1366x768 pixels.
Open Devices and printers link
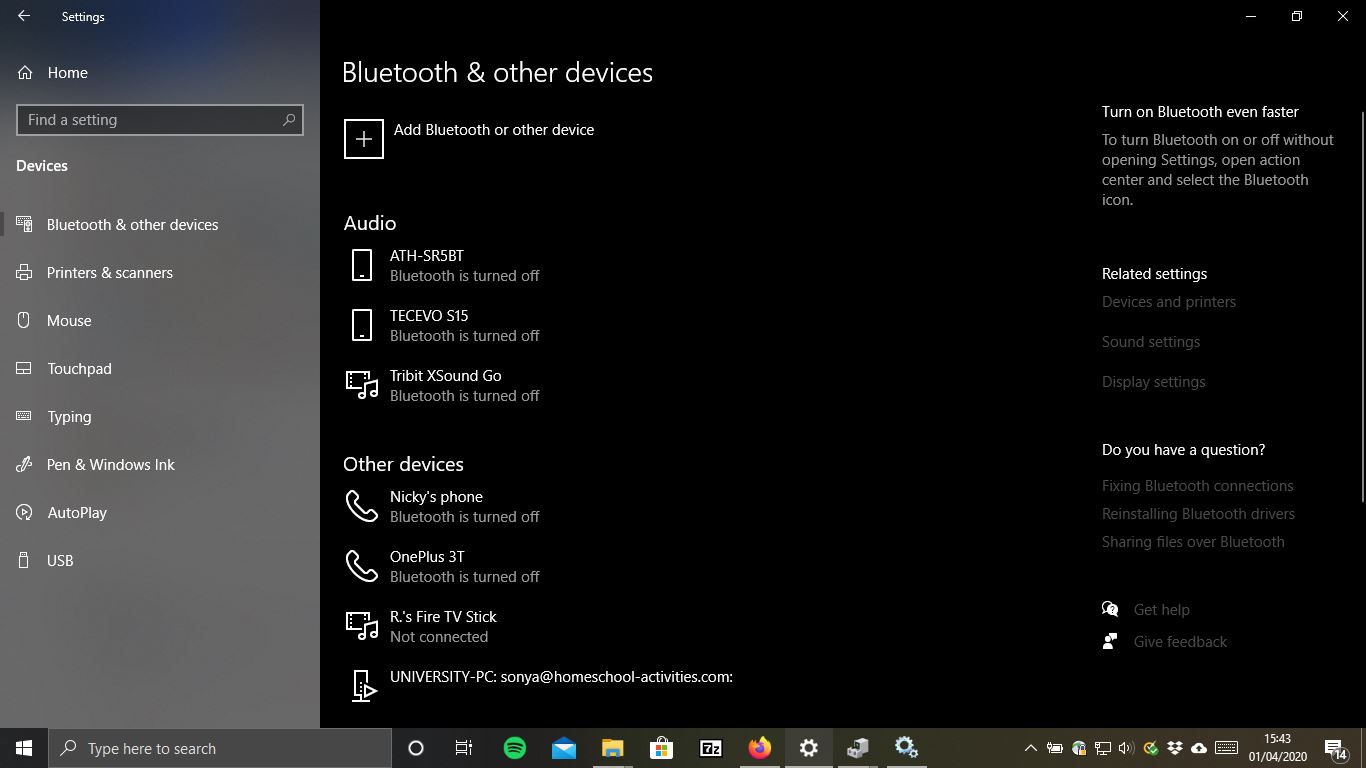pos(1169,302)
